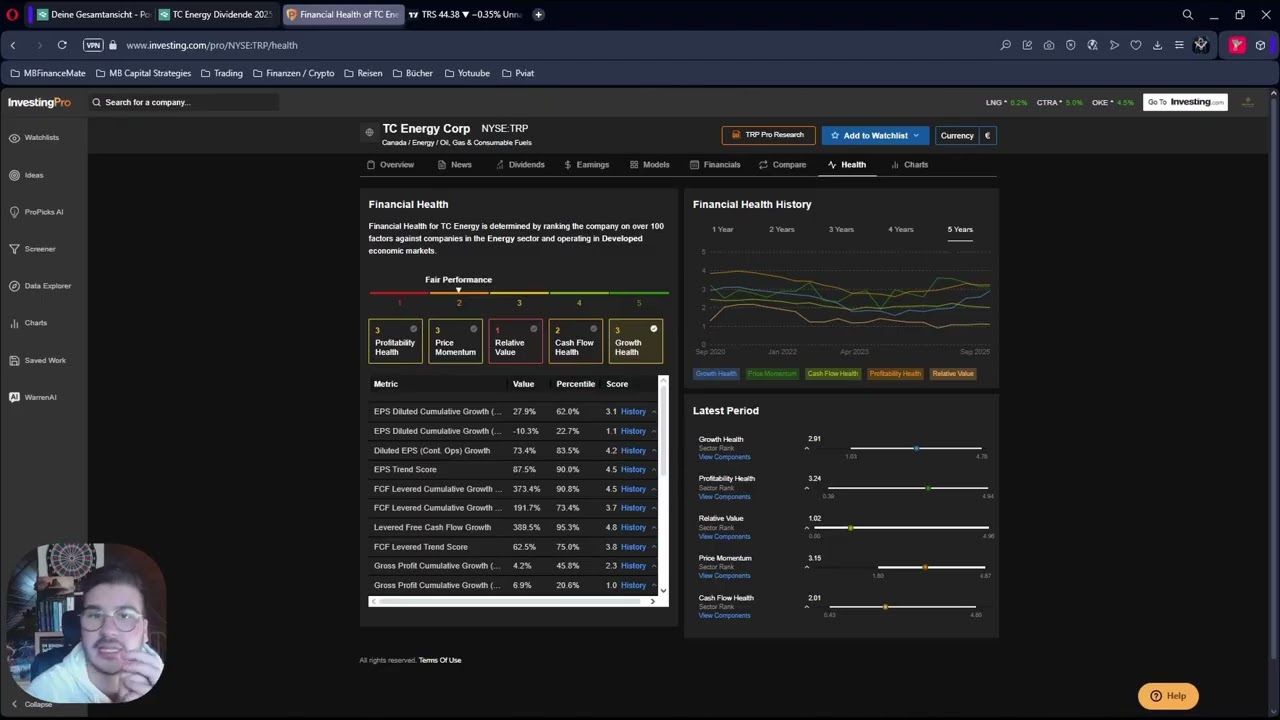Select the Cash Flow Health card
The height and width of the screenshot is (720, 1280).
pyautogui.click(x=575, y=340)
